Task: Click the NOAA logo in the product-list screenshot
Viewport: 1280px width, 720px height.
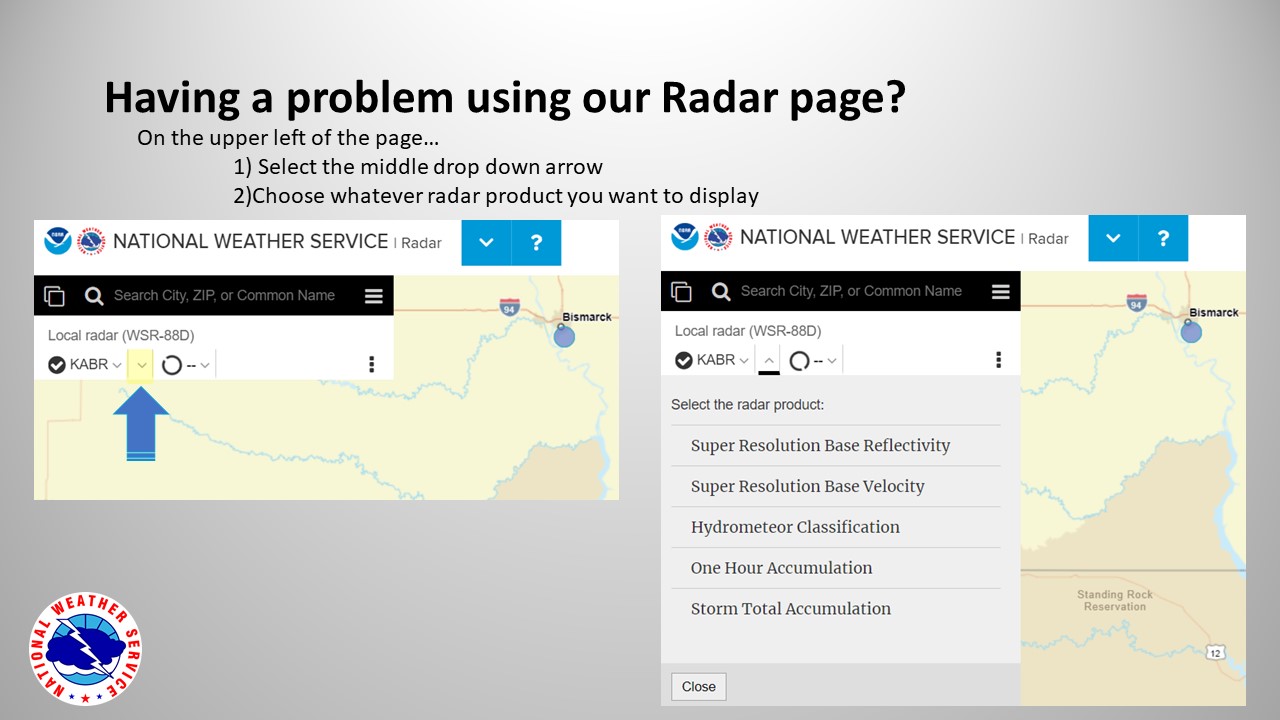Action: click(685, 237)
